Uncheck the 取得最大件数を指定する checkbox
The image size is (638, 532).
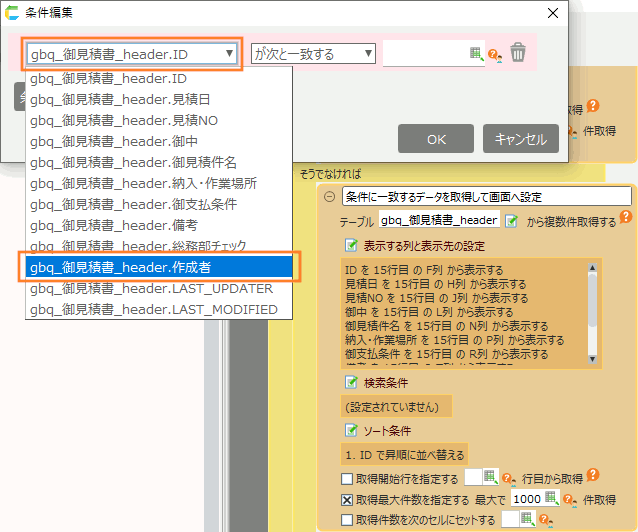point(347,499)
